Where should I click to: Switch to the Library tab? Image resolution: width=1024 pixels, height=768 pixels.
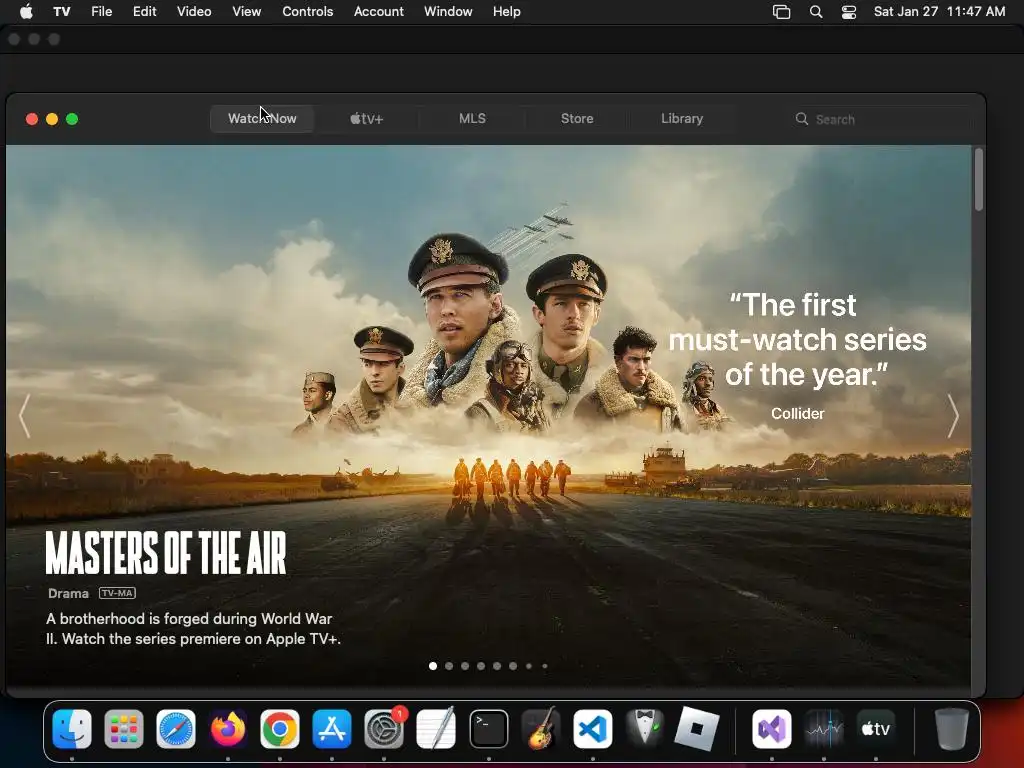[x=682, y=119]
